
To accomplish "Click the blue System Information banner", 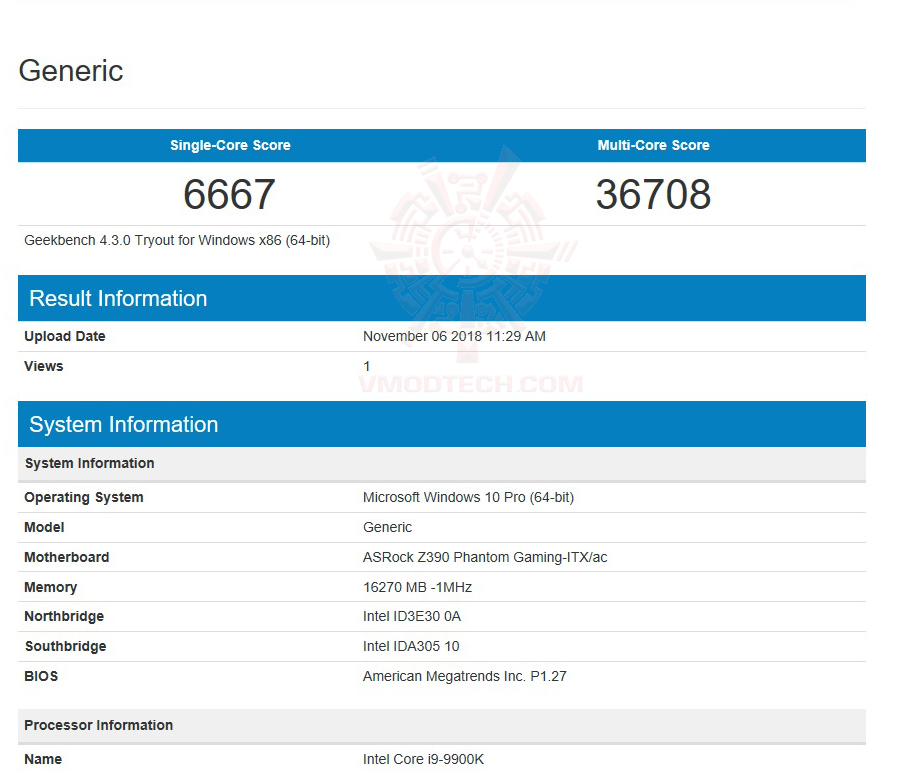I will 442,424.
